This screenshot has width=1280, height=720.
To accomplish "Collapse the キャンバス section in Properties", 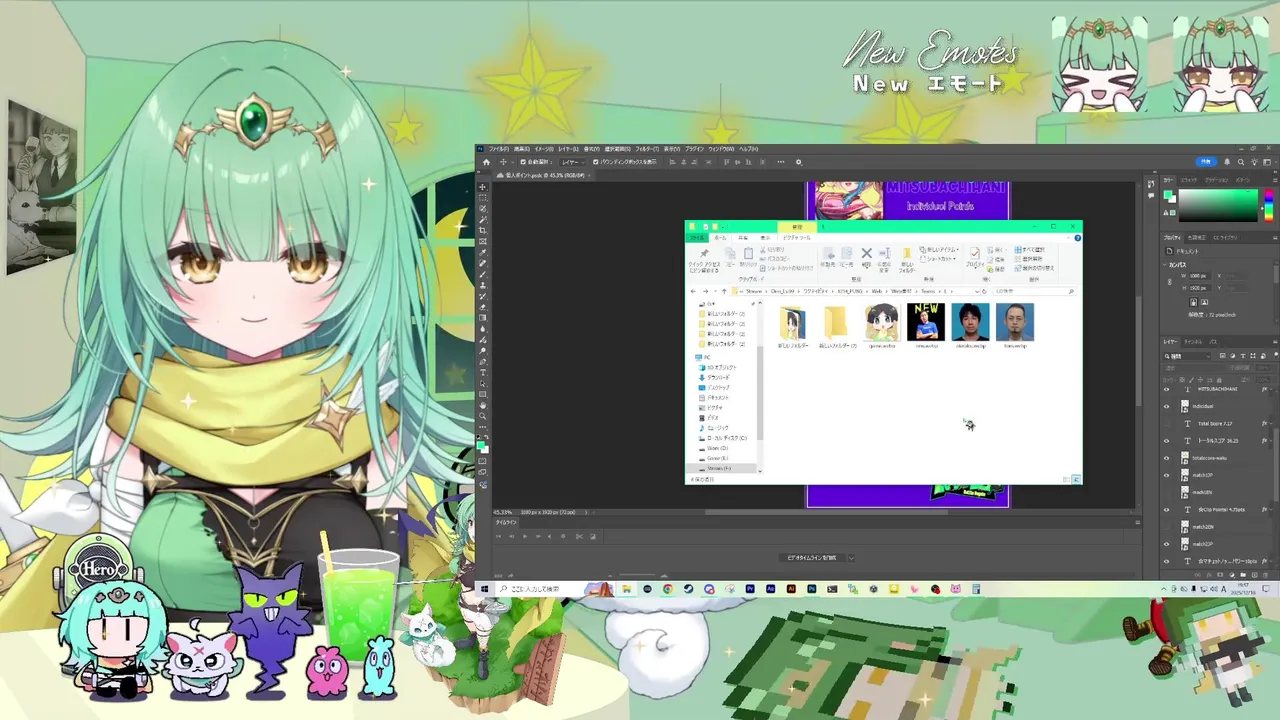I will (1165, 265).
